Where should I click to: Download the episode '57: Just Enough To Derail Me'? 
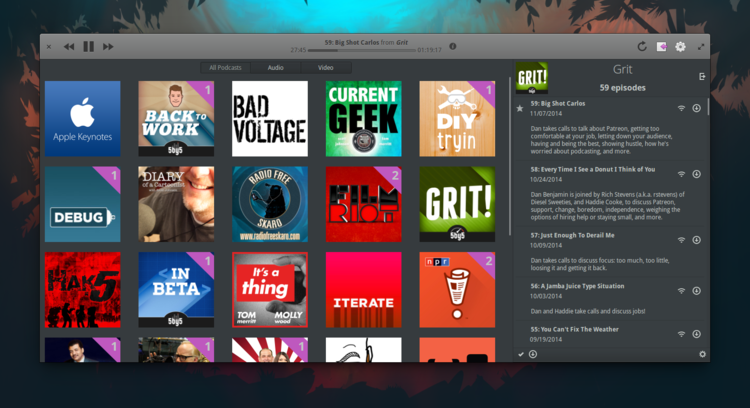697,240
